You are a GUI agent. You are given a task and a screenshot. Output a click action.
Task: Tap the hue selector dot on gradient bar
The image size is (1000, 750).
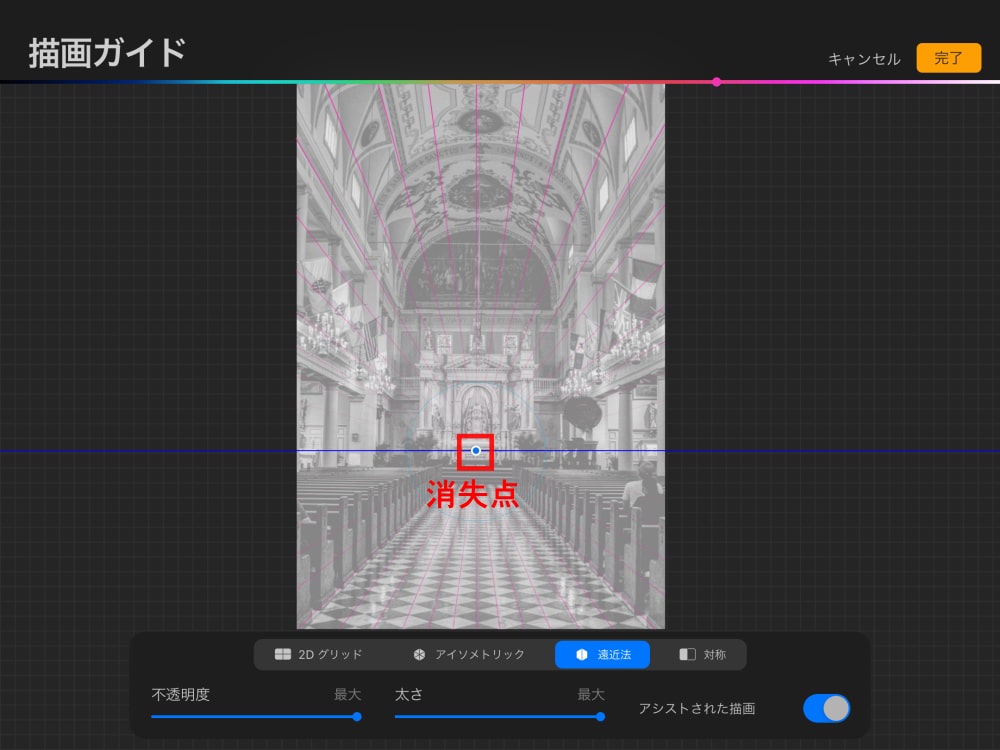[716, 83]
